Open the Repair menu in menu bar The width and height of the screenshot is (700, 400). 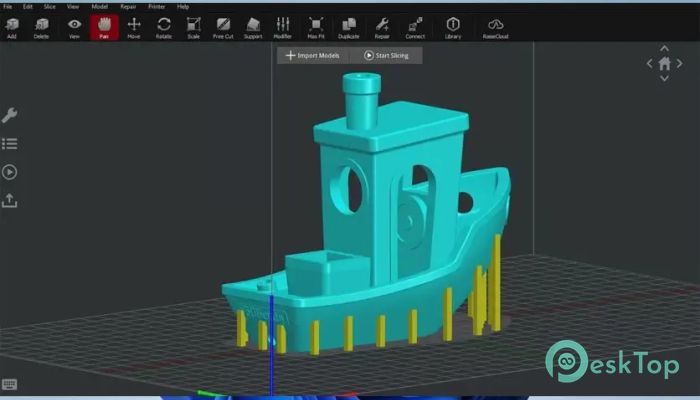click(x=128, y=7)
